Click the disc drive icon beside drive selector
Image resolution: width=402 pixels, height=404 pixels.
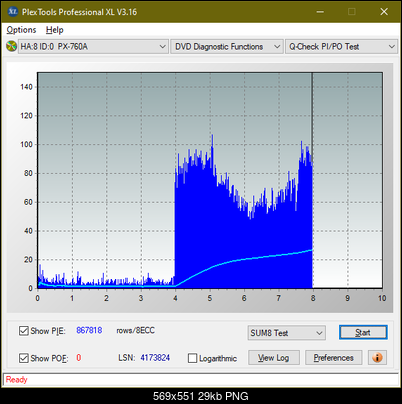pyautogui.click(x=11, y=46)
